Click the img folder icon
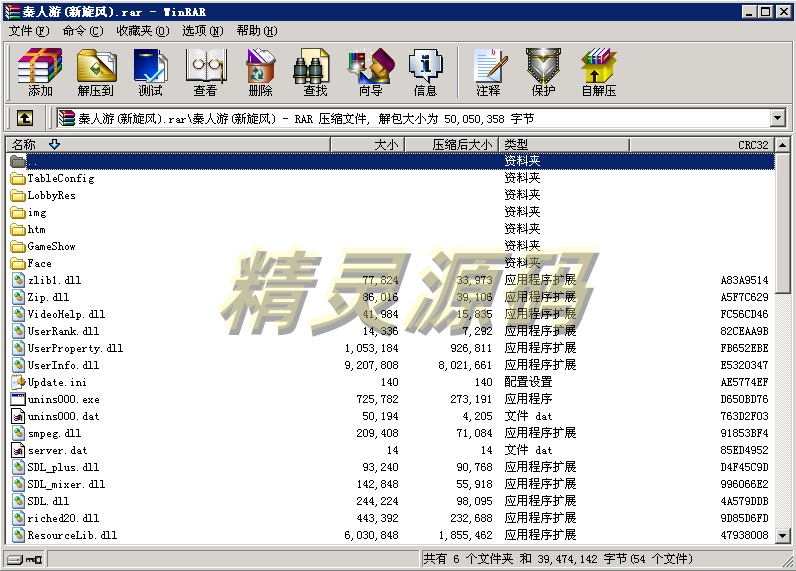Viewport: 796px width, 571px height. [x=18, y=213]
